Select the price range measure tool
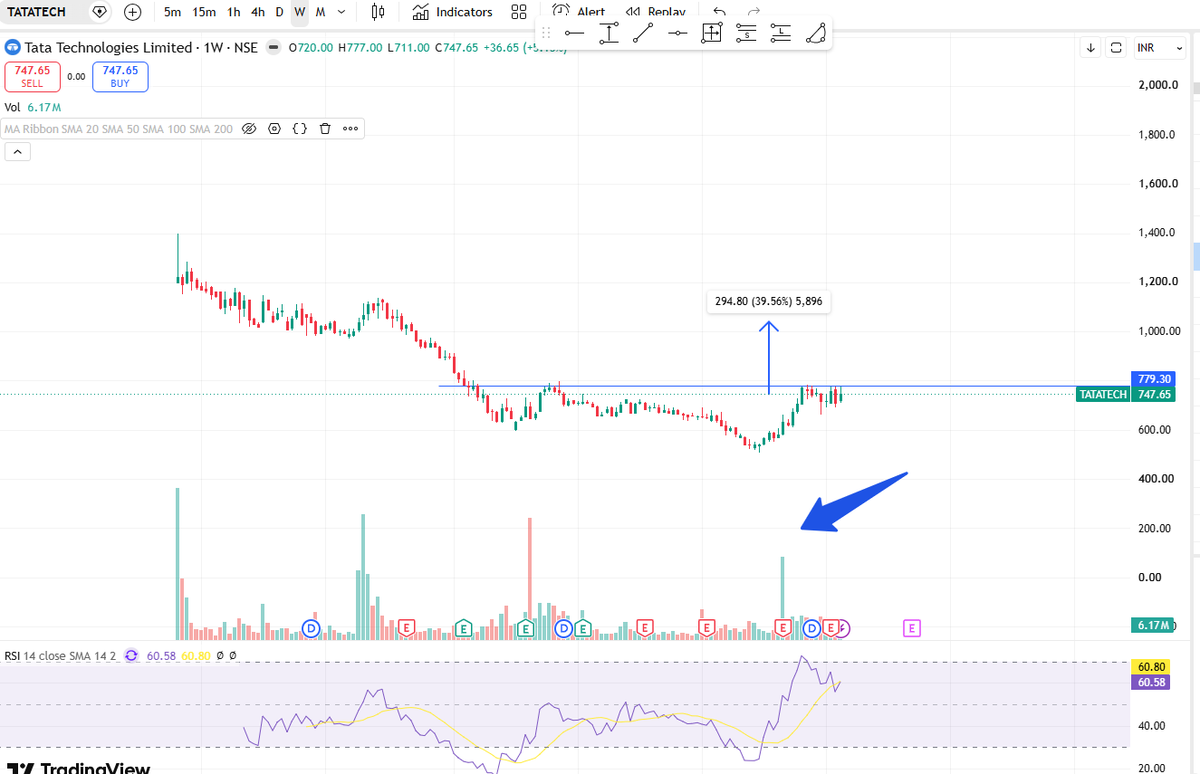Viewport: 1200px width, 774px height. [x=608, y=33]
